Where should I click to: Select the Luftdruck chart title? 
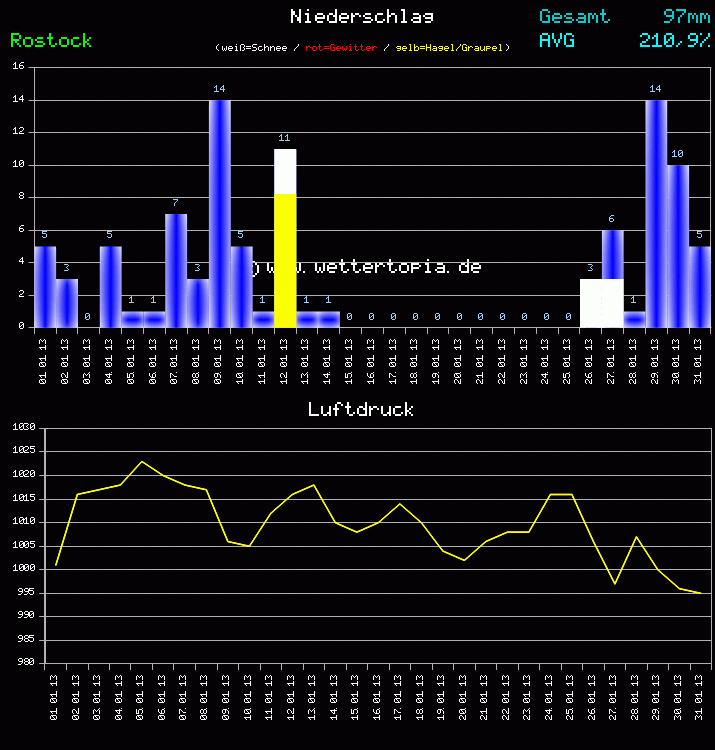pos(360,410)
